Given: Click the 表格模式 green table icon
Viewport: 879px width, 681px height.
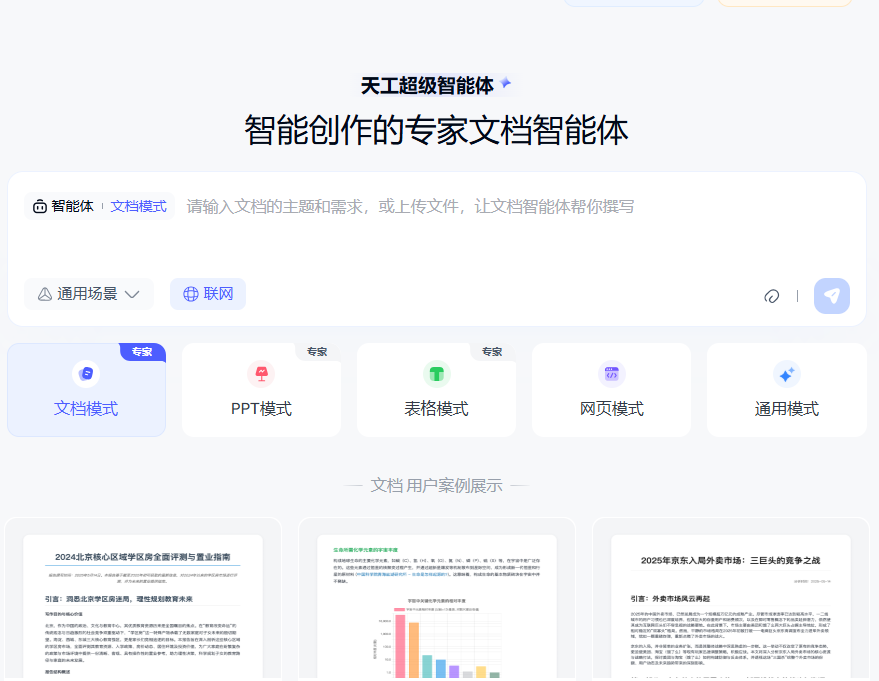Looking at the screenshot, I should click(436, 374).
